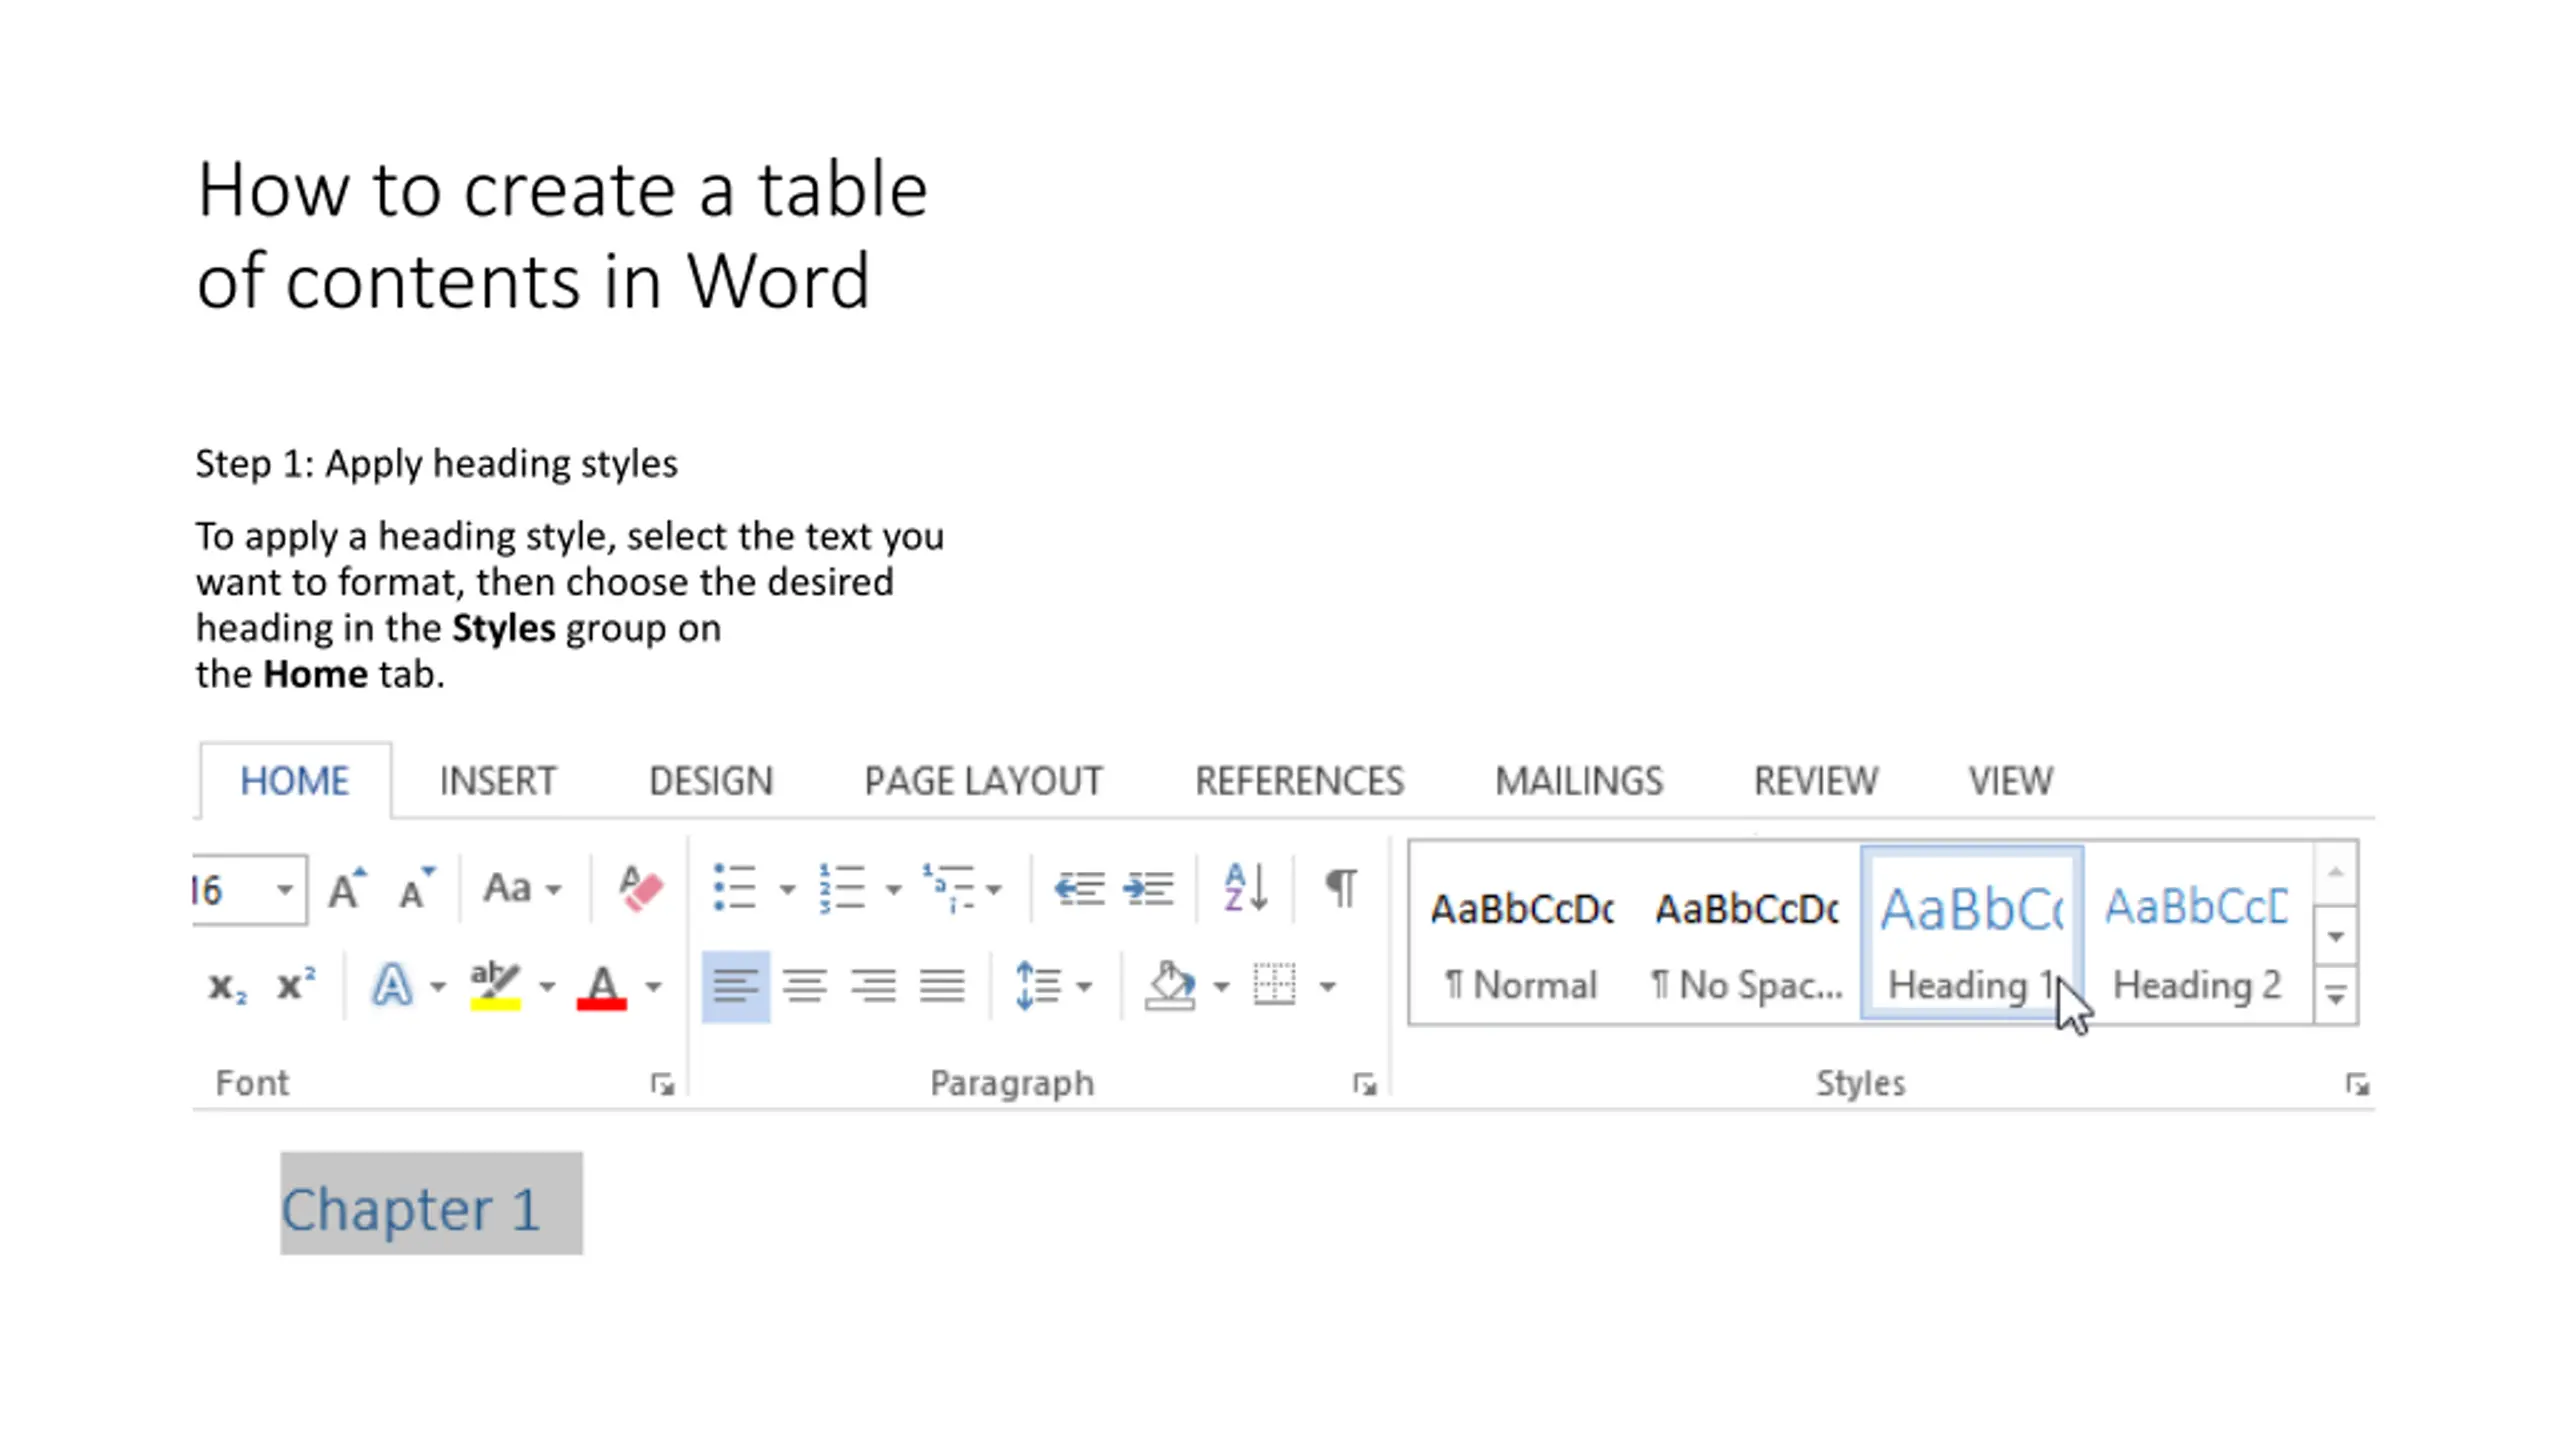Click the Sort A-Z icon
This screenshot has height=1440, width=2560.
[1246, 888]
